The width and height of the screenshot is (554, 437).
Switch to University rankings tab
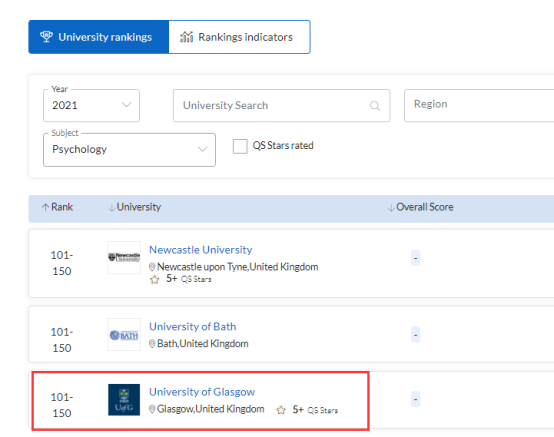tap(99, 37)
